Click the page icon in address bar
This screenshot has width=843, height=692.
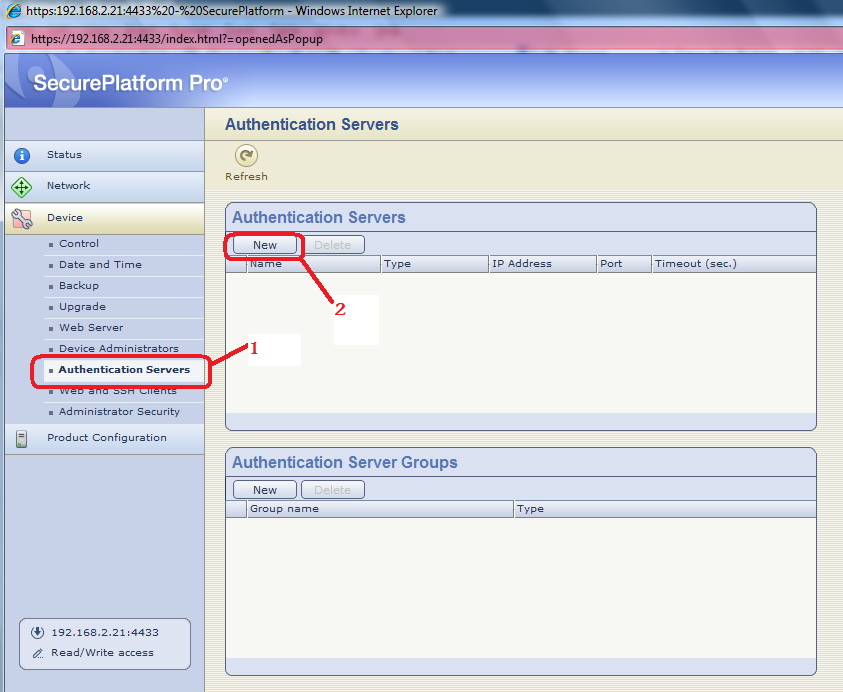tap(17, 39)
